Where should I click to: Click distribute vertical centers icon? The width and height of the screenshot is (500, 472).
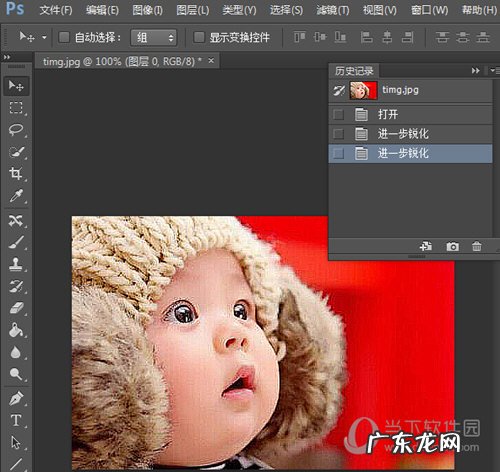(463, 37)
